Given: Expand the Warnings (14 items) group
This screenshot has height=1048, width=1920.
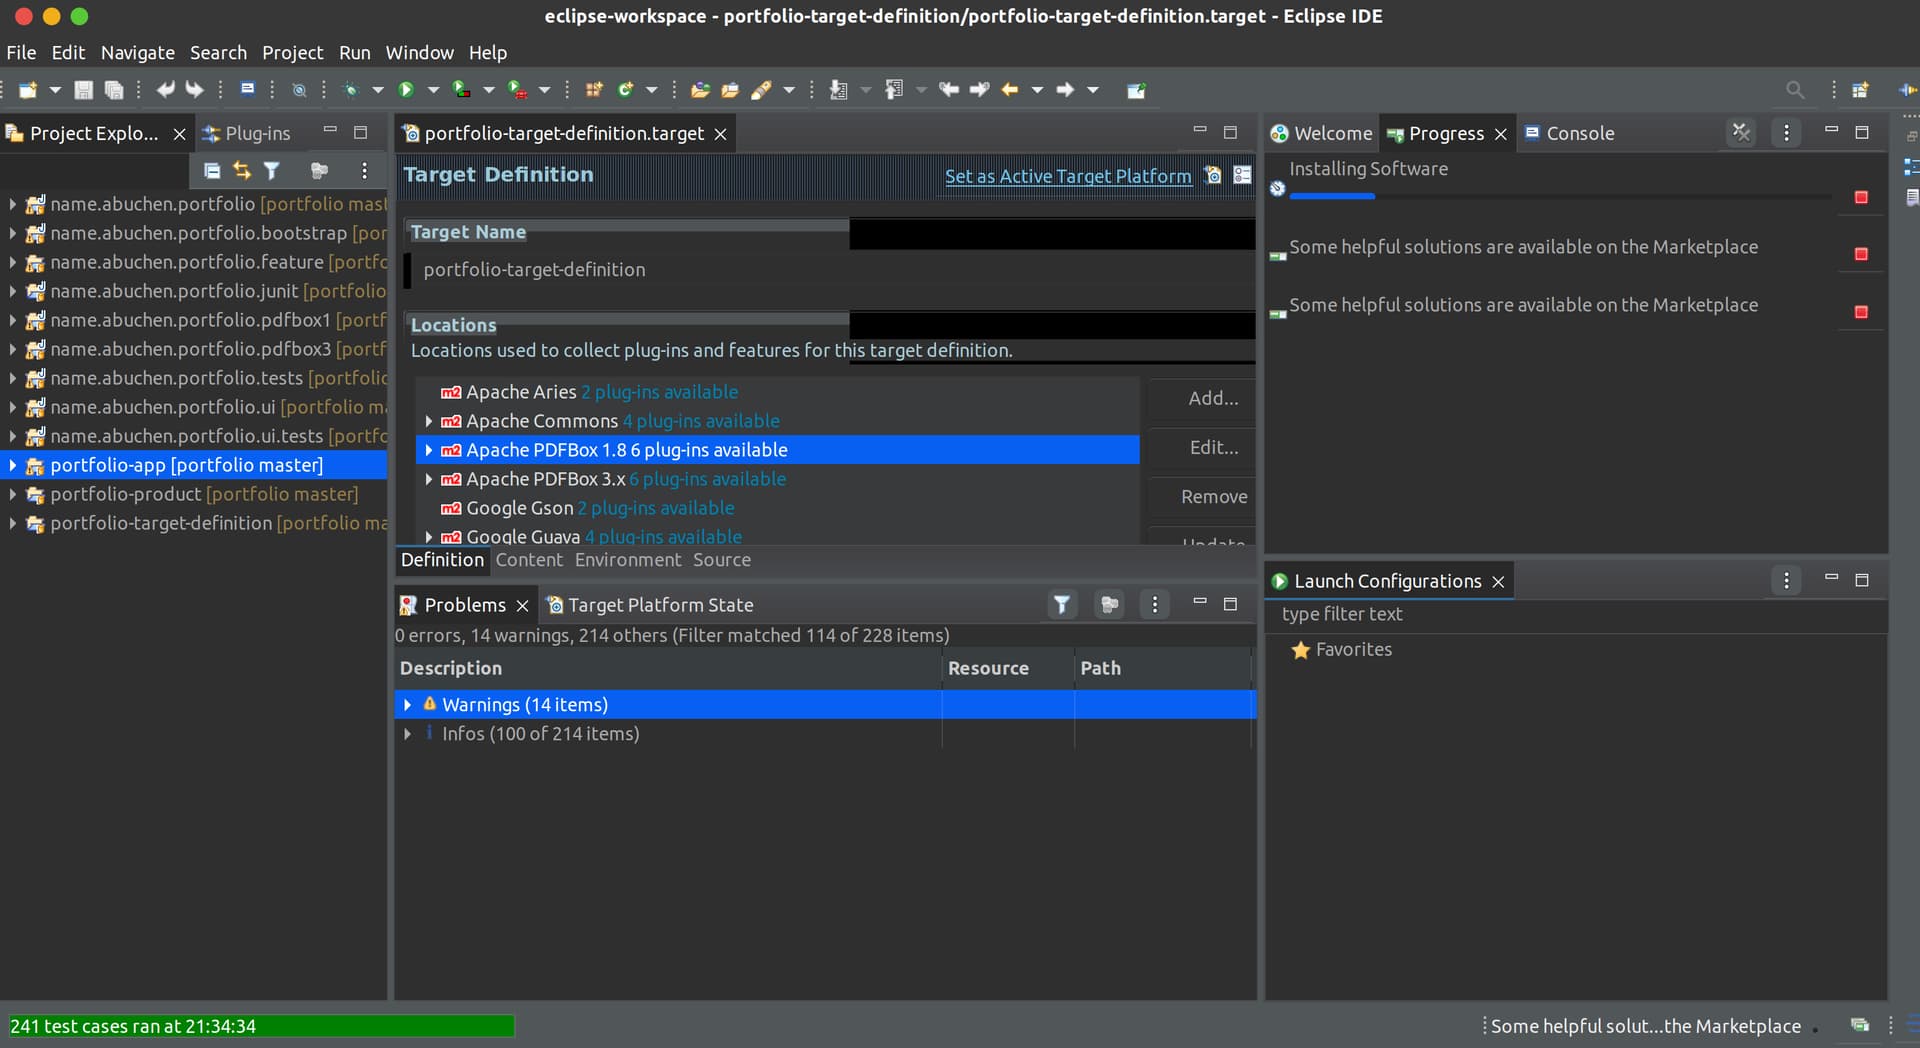Looking at the screenshot, I should 407,705.
